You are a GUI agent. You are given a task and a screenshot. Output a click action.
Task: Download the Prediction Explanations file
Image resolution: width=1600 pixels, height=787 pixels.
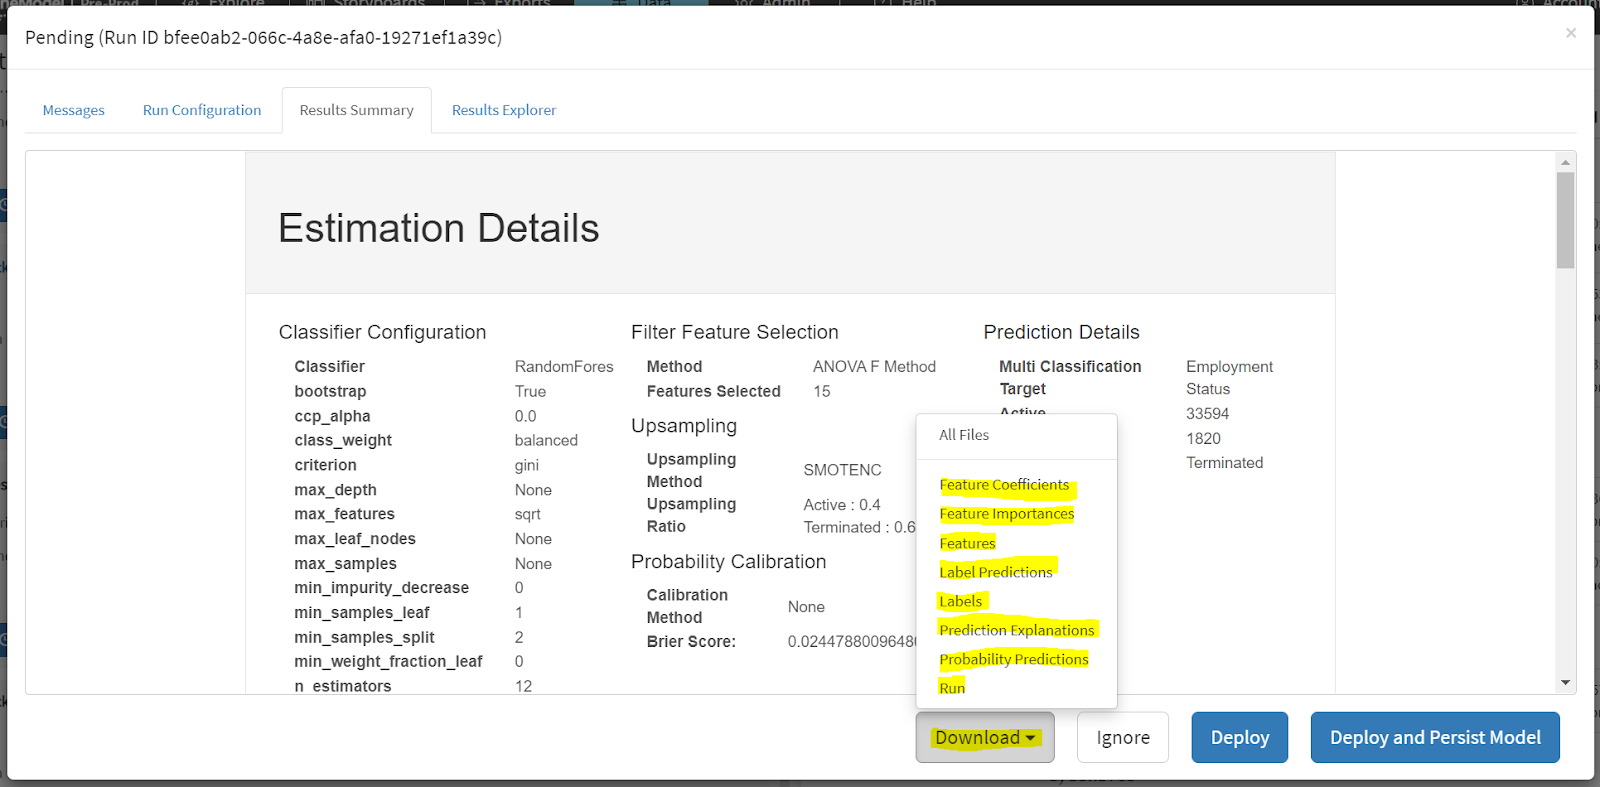point(1016,630)
